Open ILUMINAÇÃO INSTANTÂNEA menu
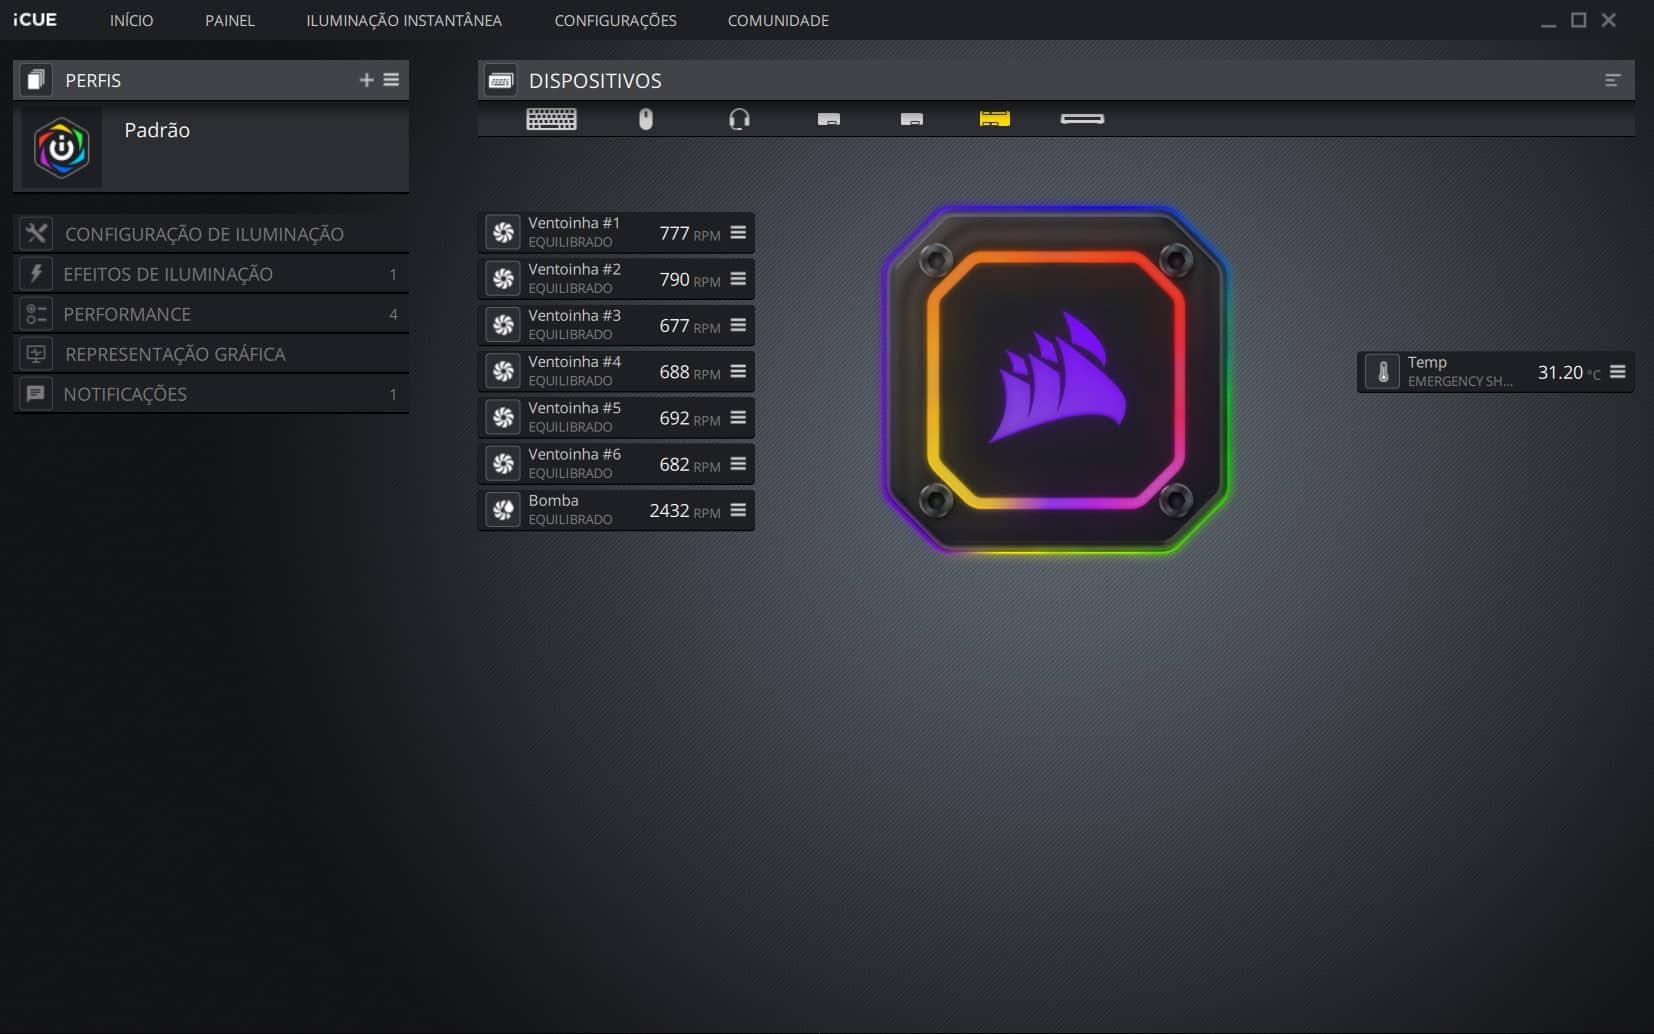The height and width of the screenshot is (1034, 1654). pos(404,20)
